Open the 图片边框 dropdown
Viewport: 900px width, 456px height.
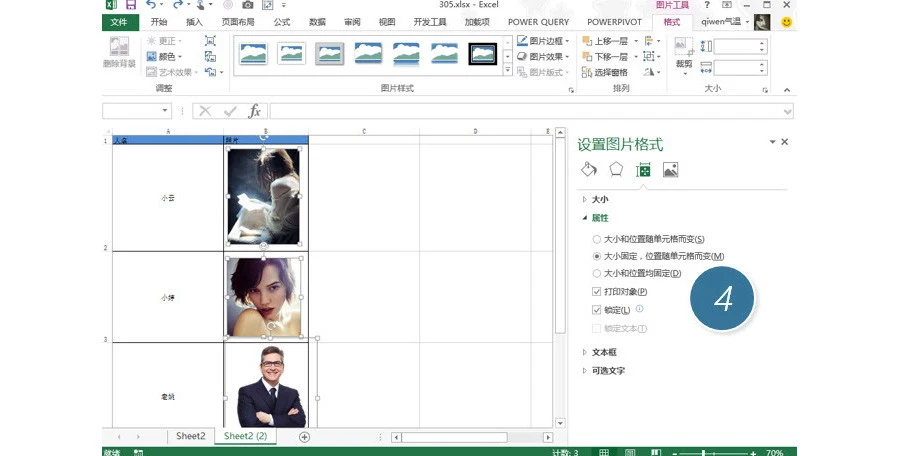click(x=543, y=41)
